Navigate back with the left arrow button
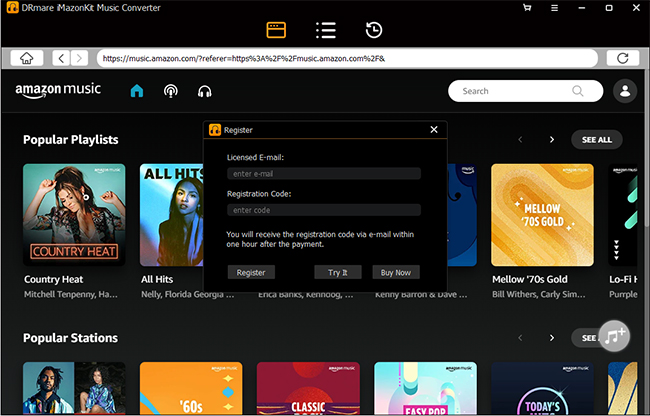 (x=61, y=58)
